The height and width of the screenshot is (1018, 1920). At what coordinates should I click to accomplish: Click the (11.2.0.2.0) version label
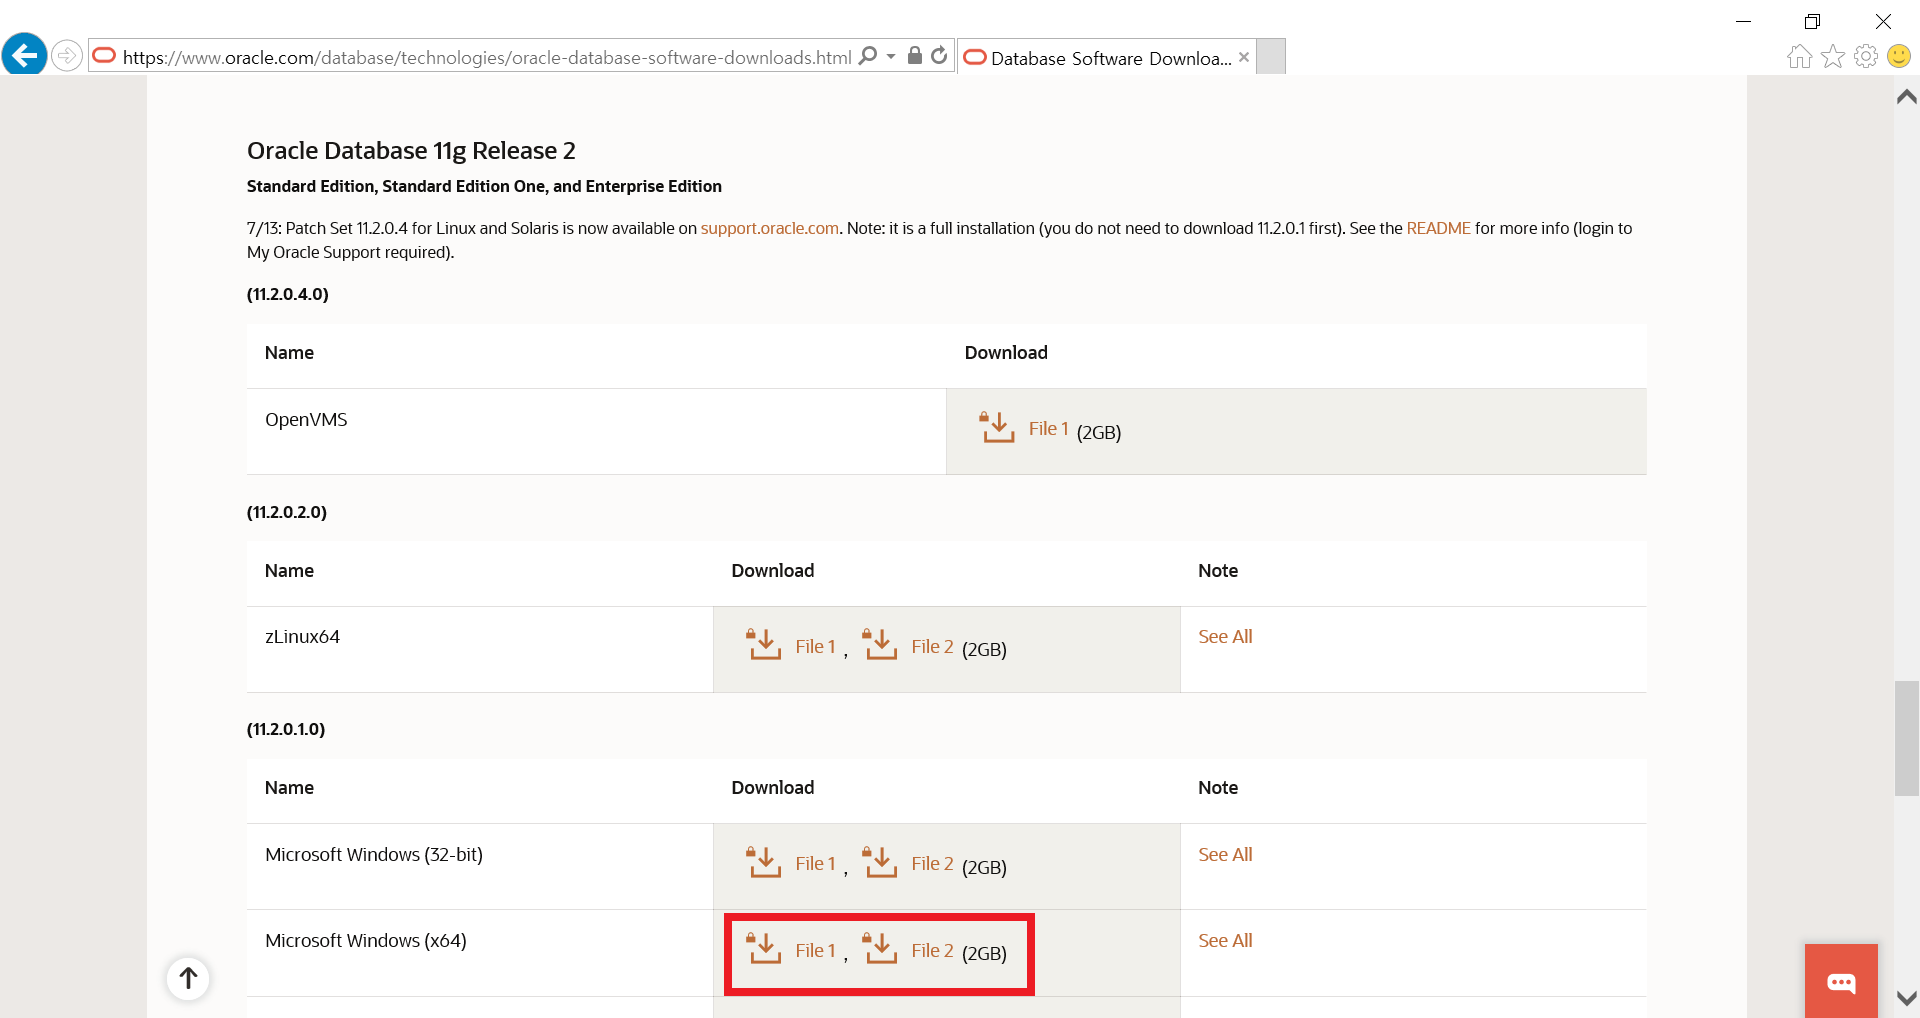pos(287,512)
